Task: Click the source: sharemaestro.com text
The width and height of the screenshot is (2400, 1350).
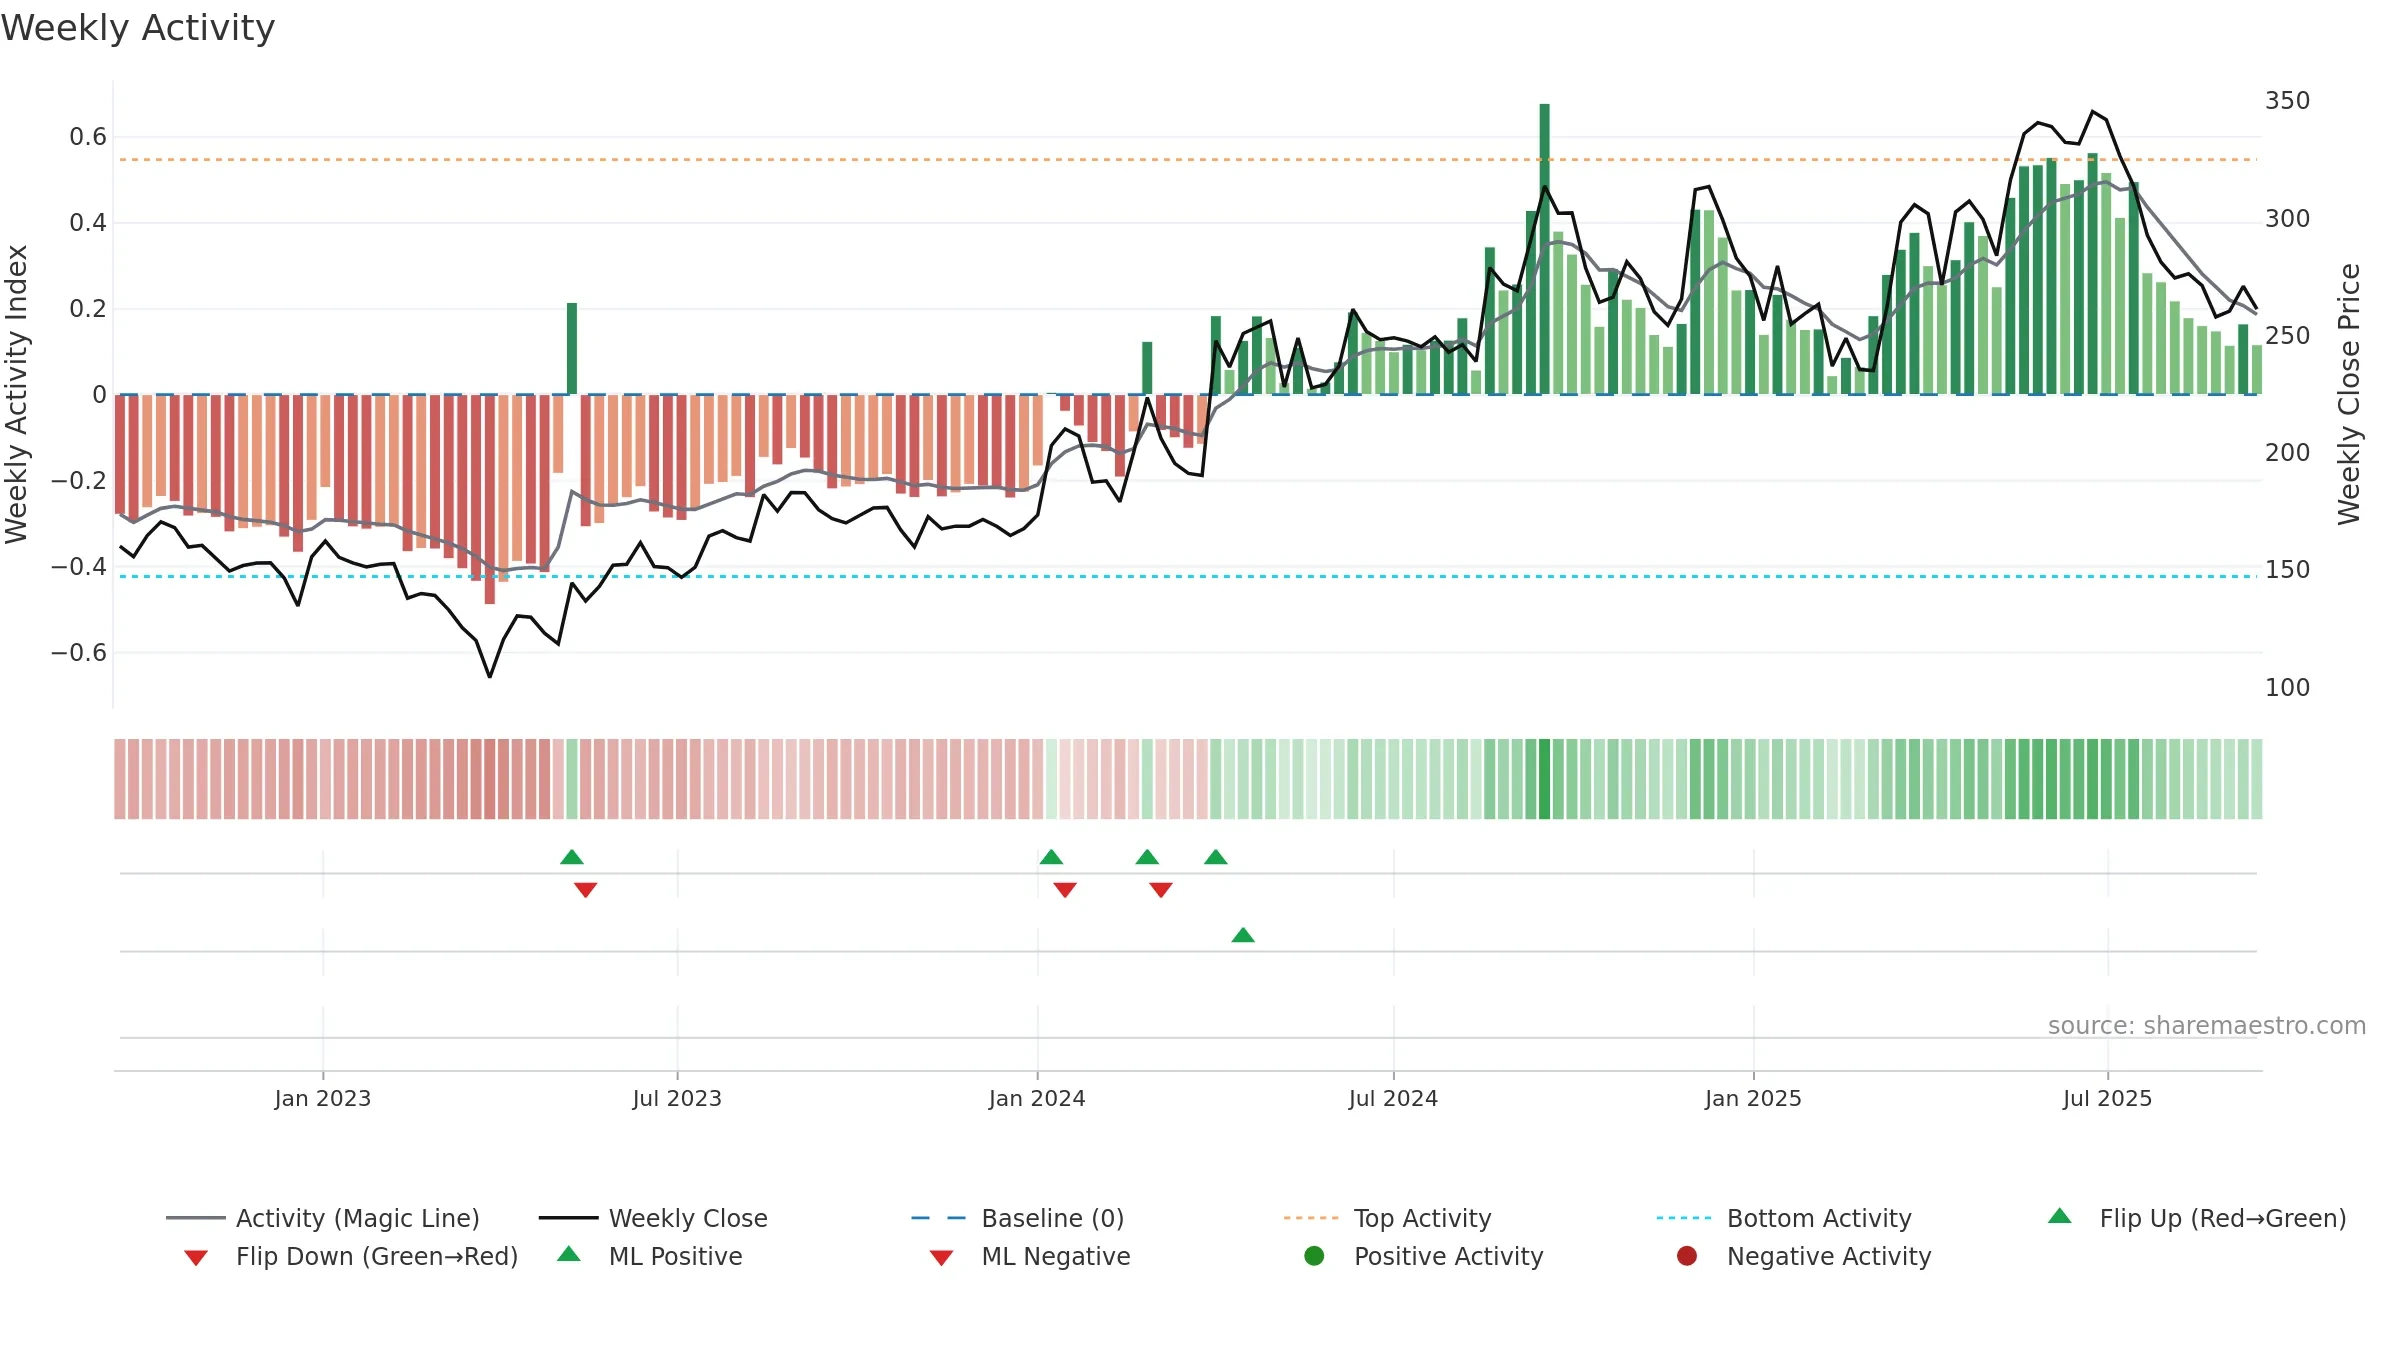Action: click(x=2207, y=1026)
